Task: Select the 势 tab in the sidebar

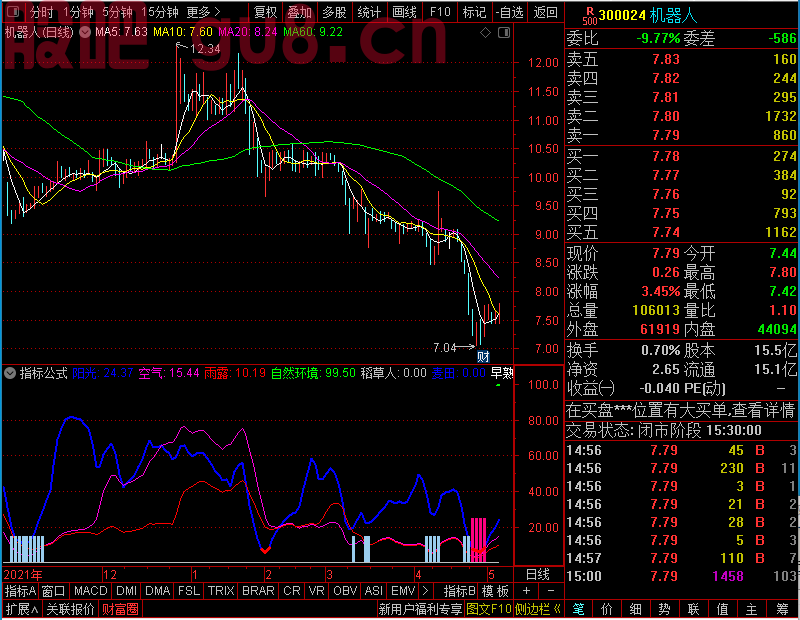Action: (x=664, y=609)
